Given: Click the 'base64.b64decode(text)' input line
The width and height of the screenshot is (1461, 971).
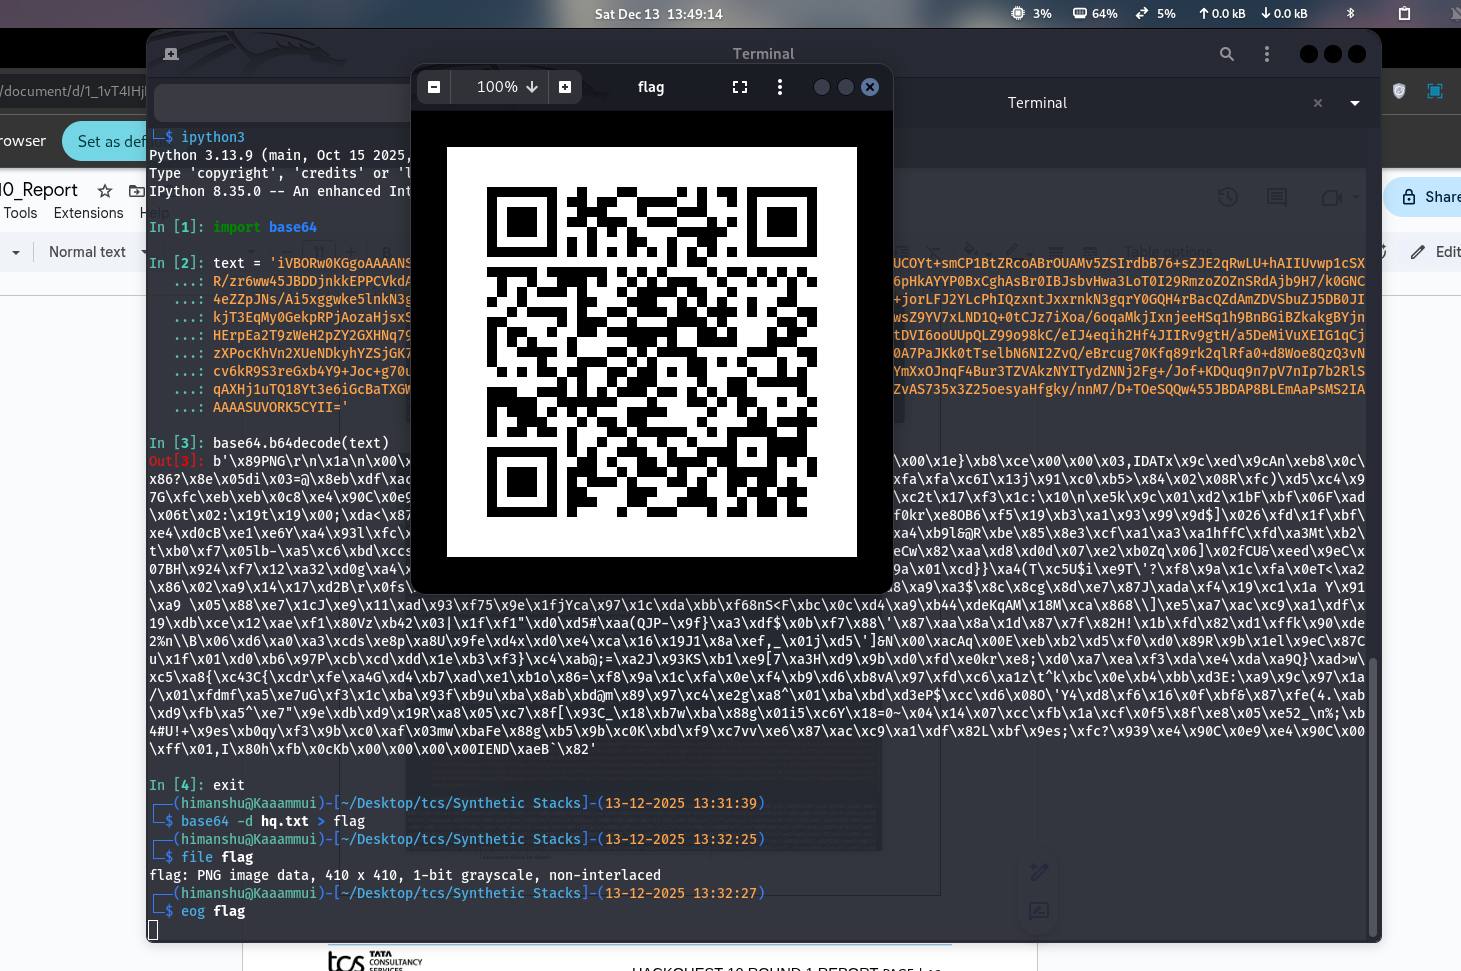Looking at the screenshot, I should [269, 443].
